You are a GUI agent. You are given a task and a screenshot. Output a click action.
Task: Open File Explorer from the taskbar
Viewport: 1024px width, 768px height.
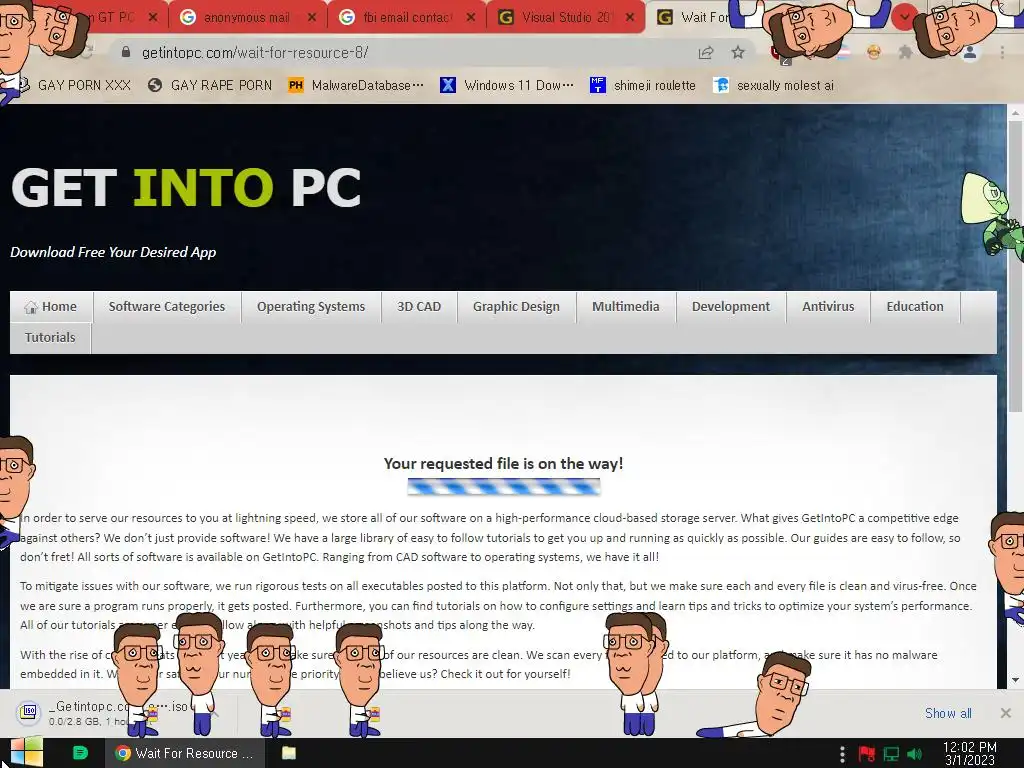[289, 753]
